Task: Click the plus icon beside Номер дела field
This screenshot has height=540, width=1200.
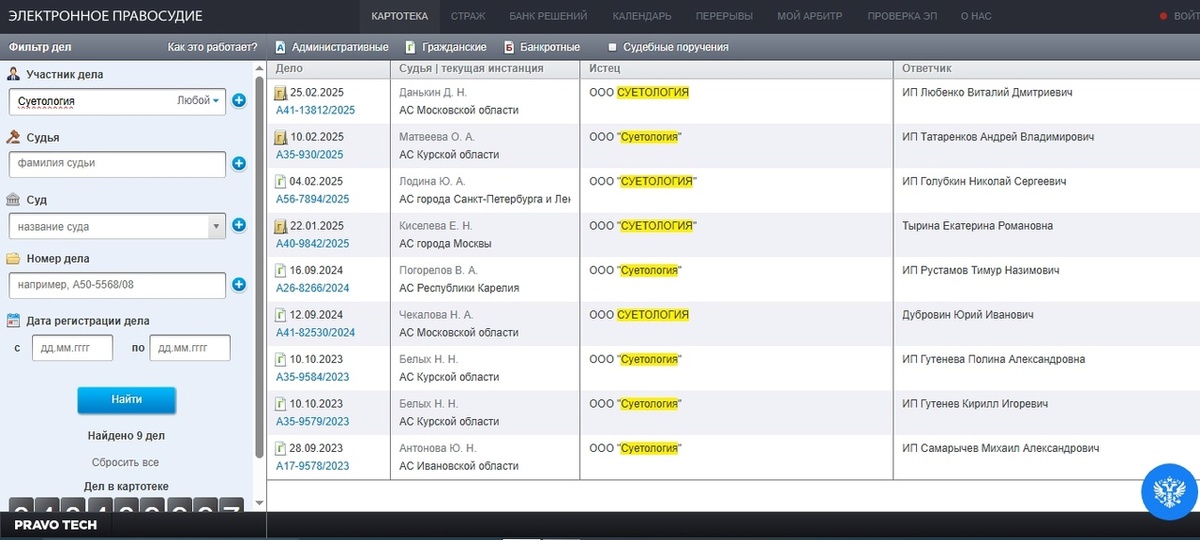Action: (x=239, y=284)
